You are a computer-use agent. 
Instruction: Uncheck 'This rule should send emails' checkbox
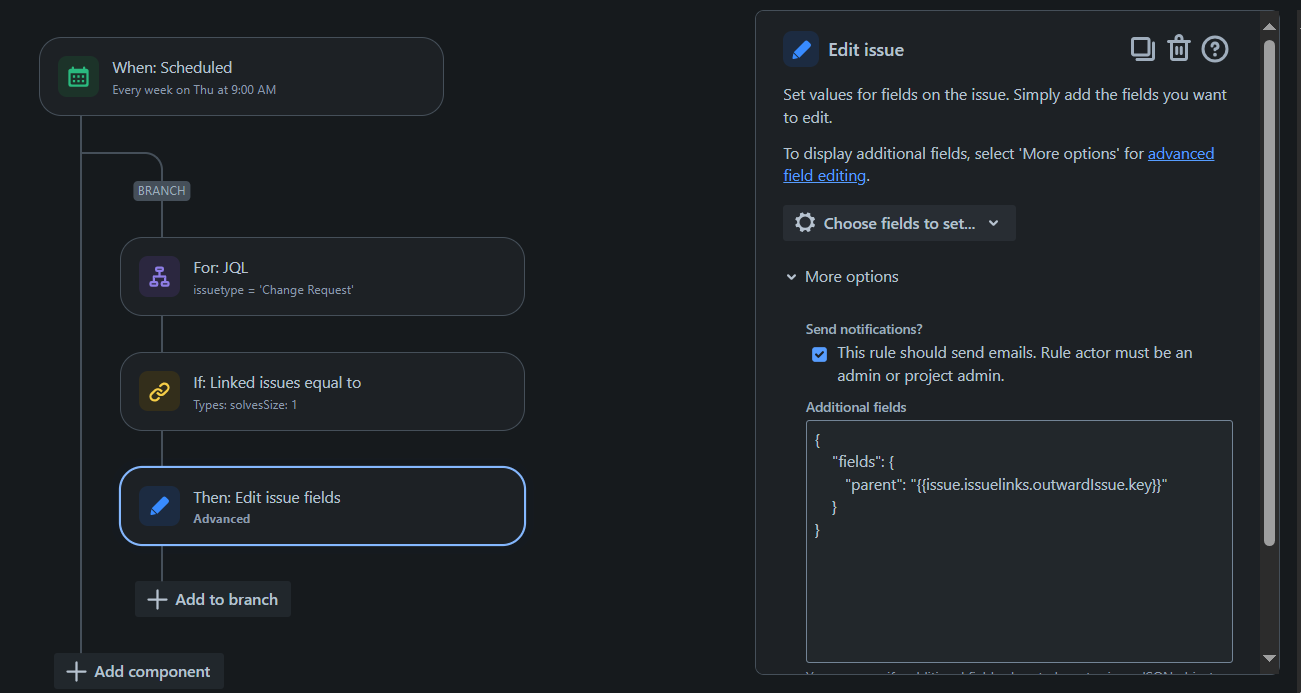tap(820, 354)
